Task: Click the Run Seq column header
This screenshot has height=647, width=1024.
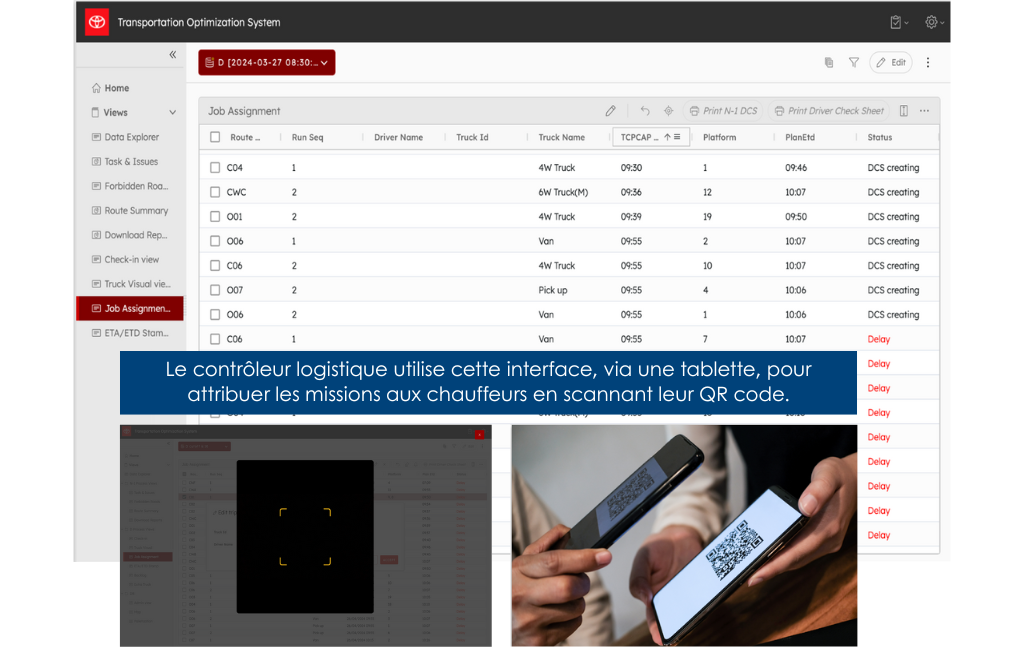Action: tap(308, 137)
